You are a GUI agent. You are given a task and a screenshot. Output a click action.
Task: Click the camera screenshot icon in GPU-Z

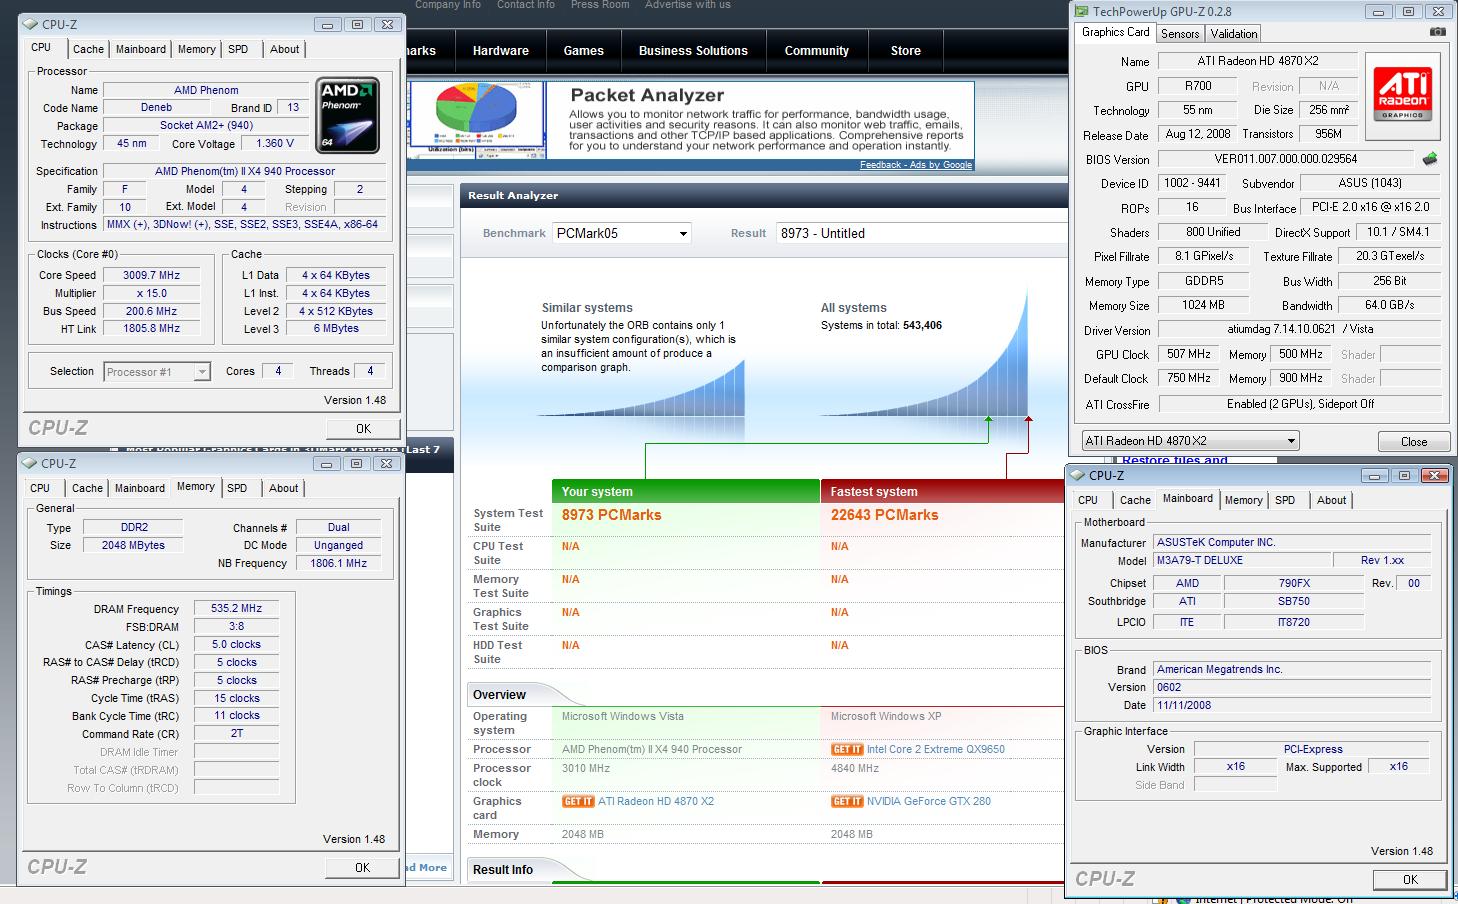[1437, 32]
